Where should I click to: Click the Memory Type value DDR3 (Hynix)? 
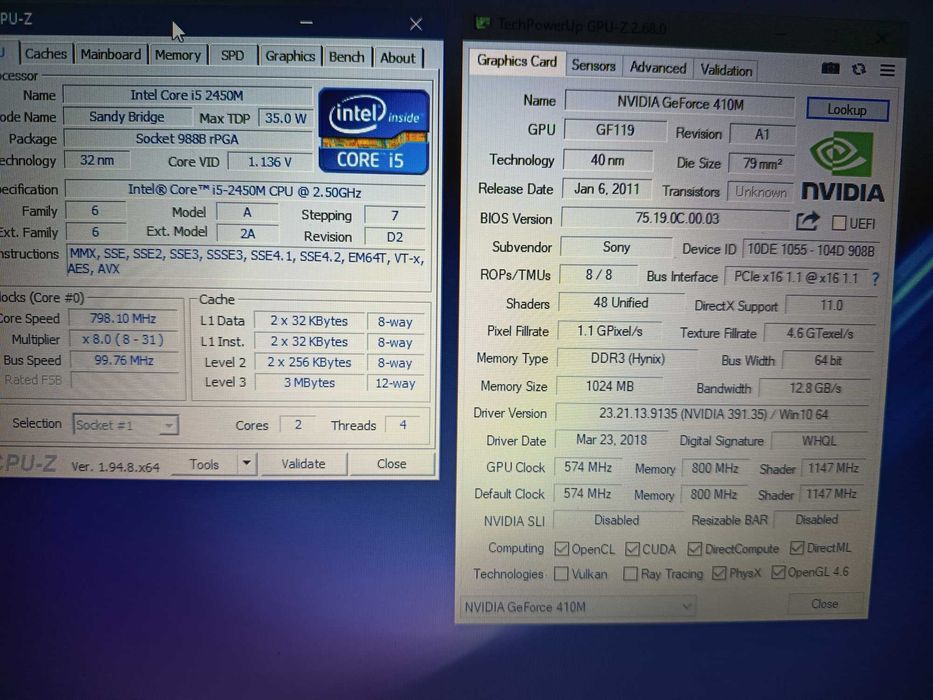point(627,359)
